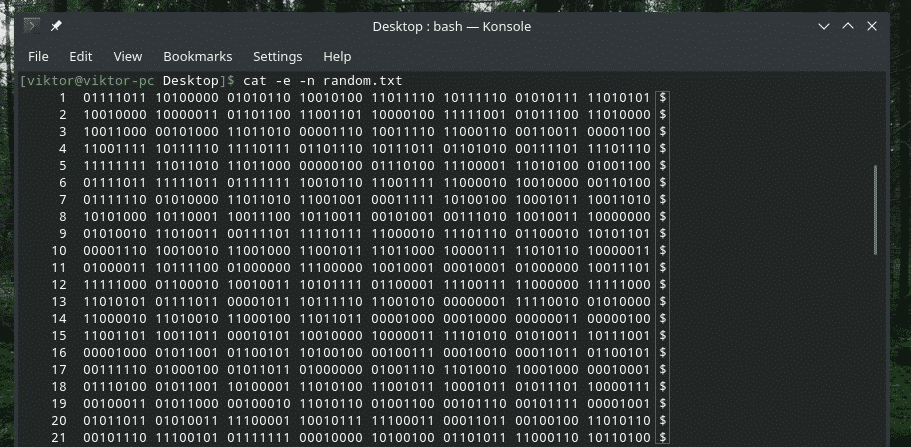Click the first binary byte on line 5
Image resolution: width=911 pixels, height=447 pixels.
coord(115,166)
